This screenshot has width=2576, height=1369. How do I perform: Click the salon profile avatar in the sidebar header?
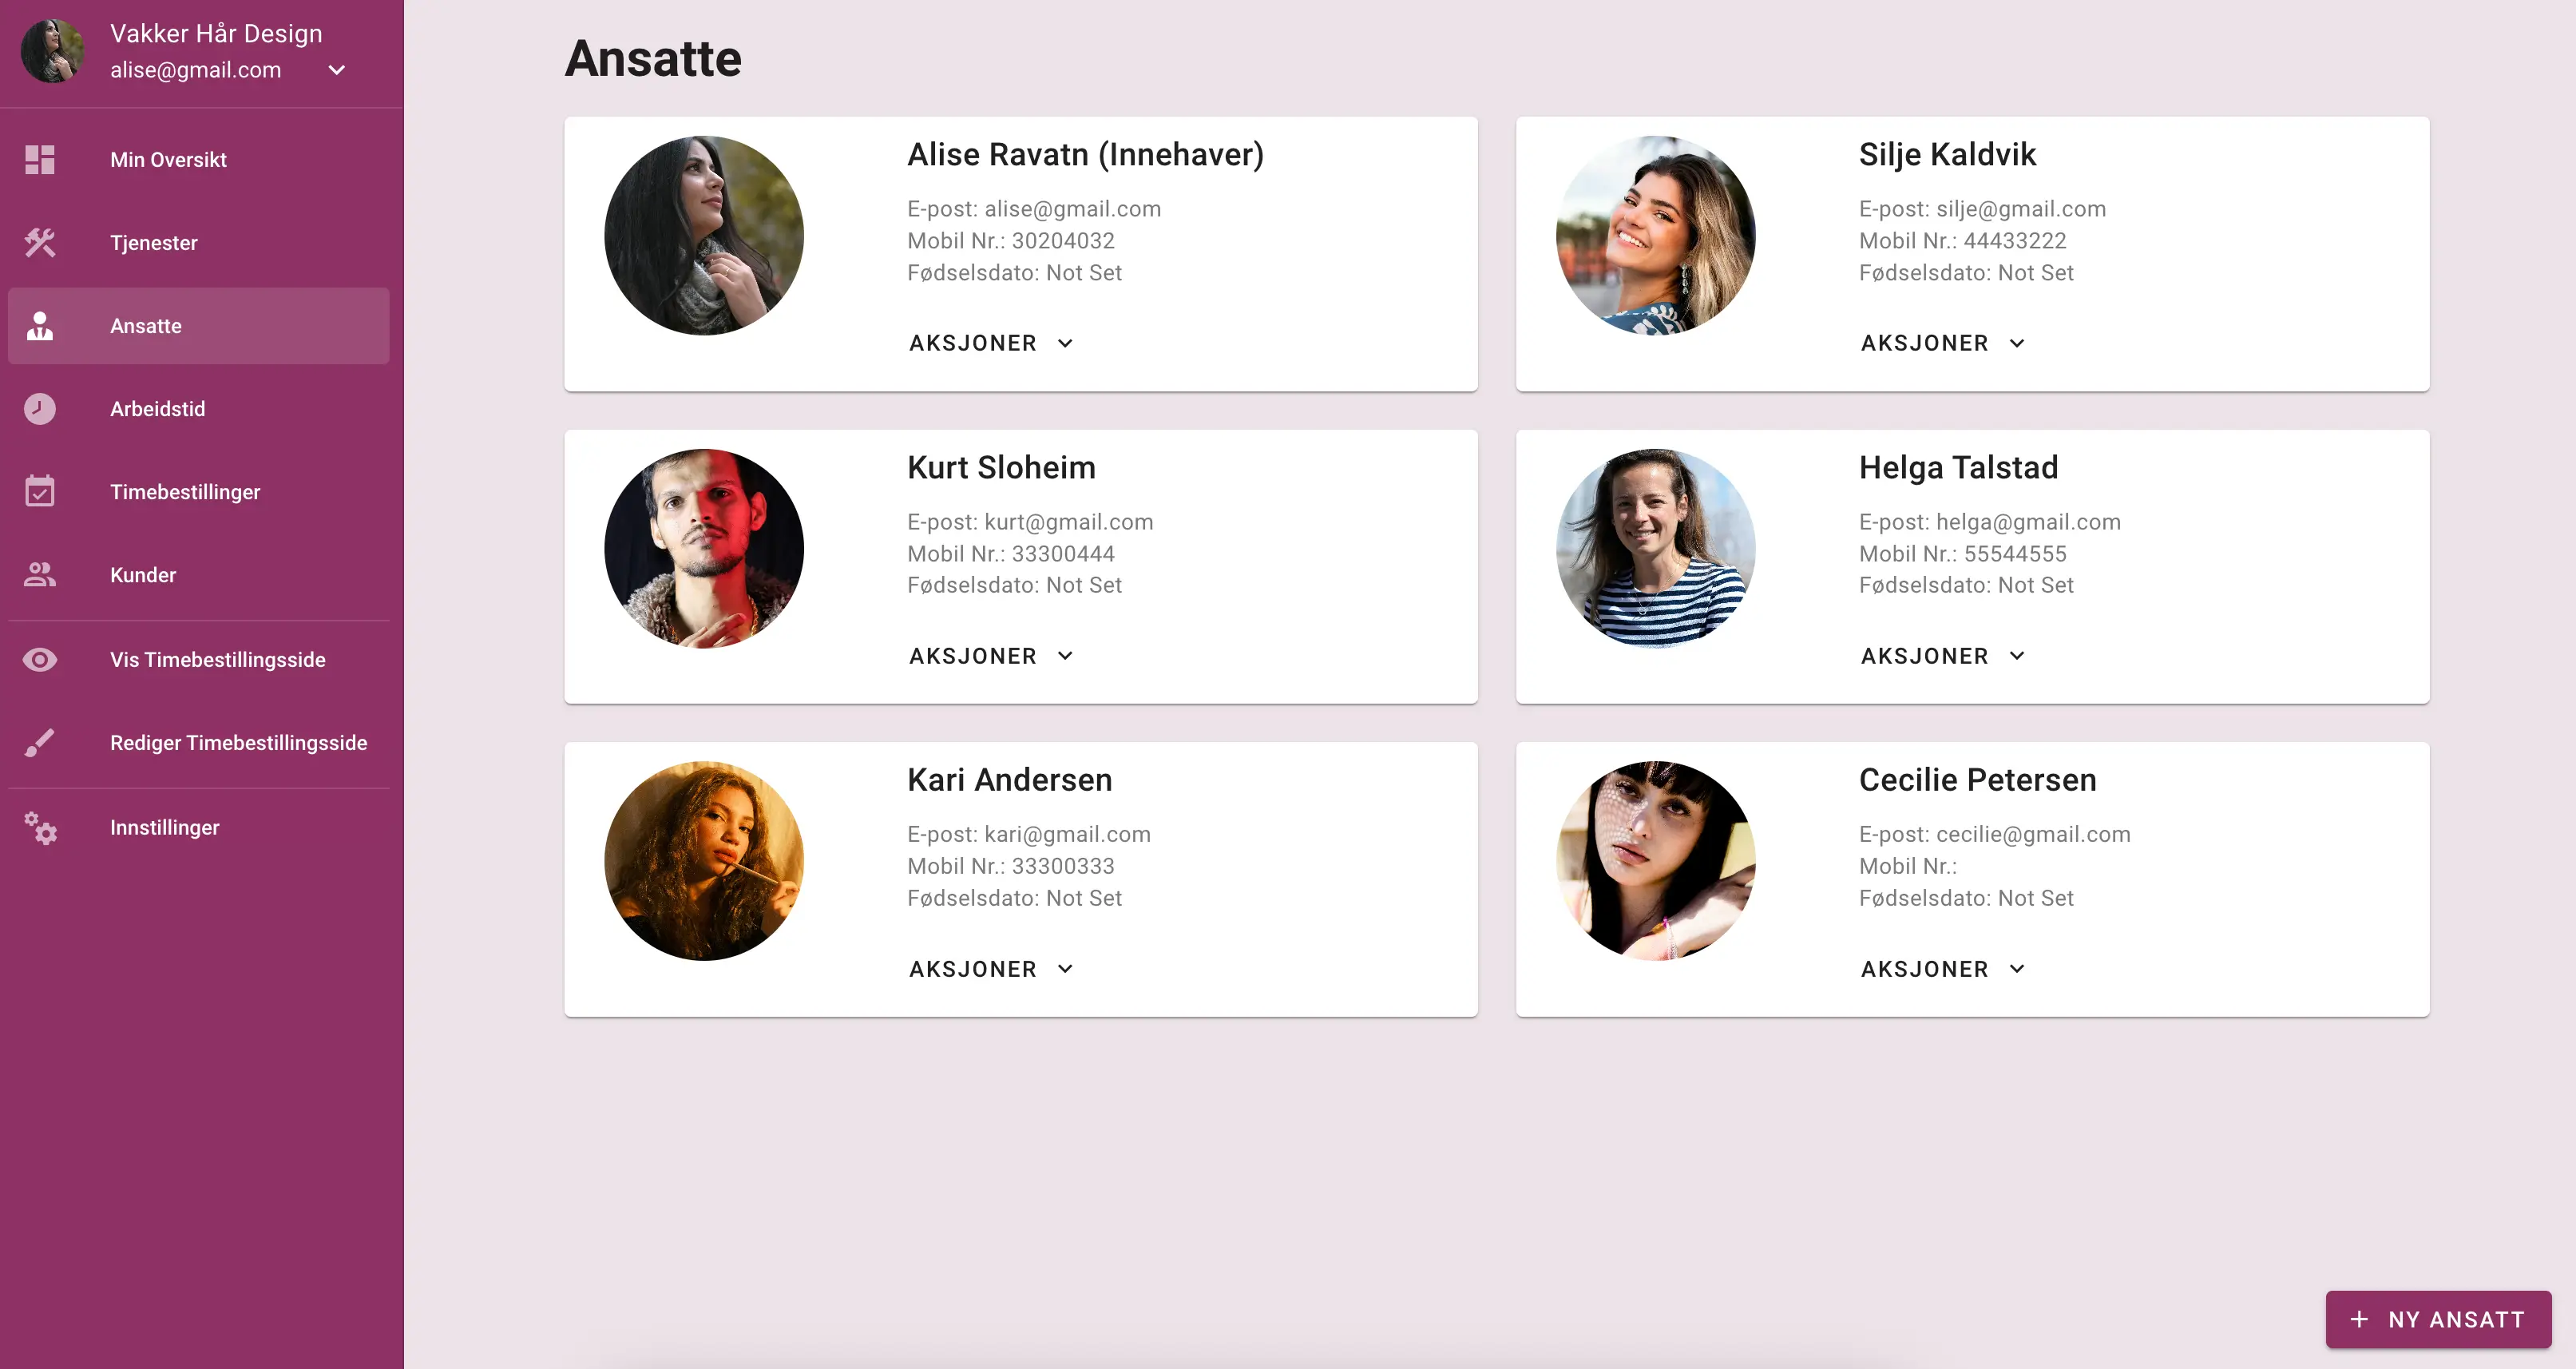pos(52,51)
